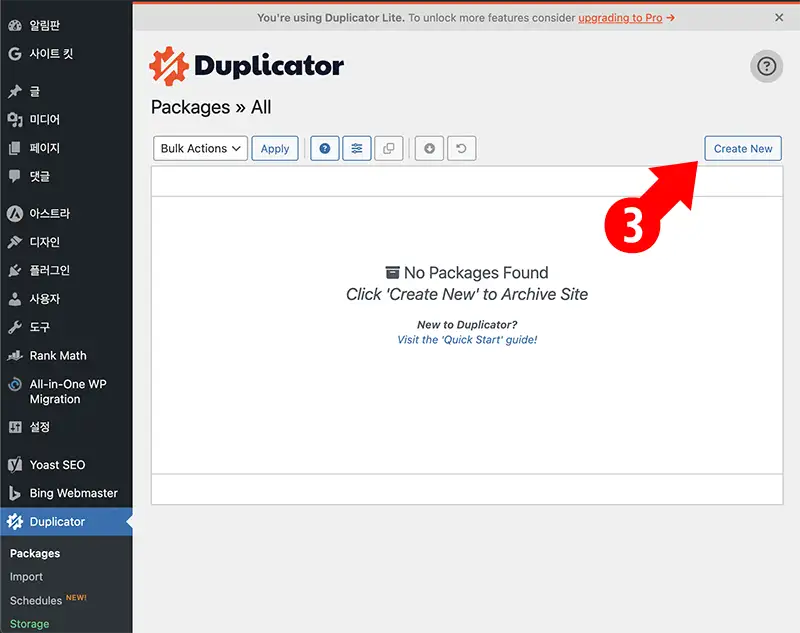Click the media icon beside 미디어

(x=15, y=120)
